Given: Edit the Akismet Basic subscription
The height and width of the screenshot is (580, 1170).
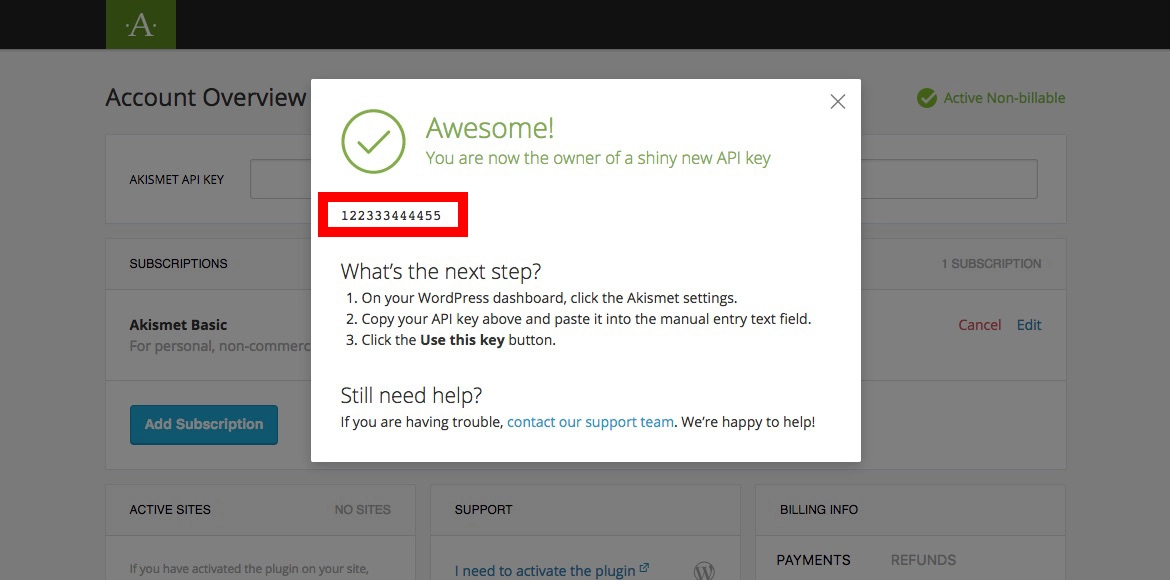Looking at the screenshot, I should [x=1029, y=325].
